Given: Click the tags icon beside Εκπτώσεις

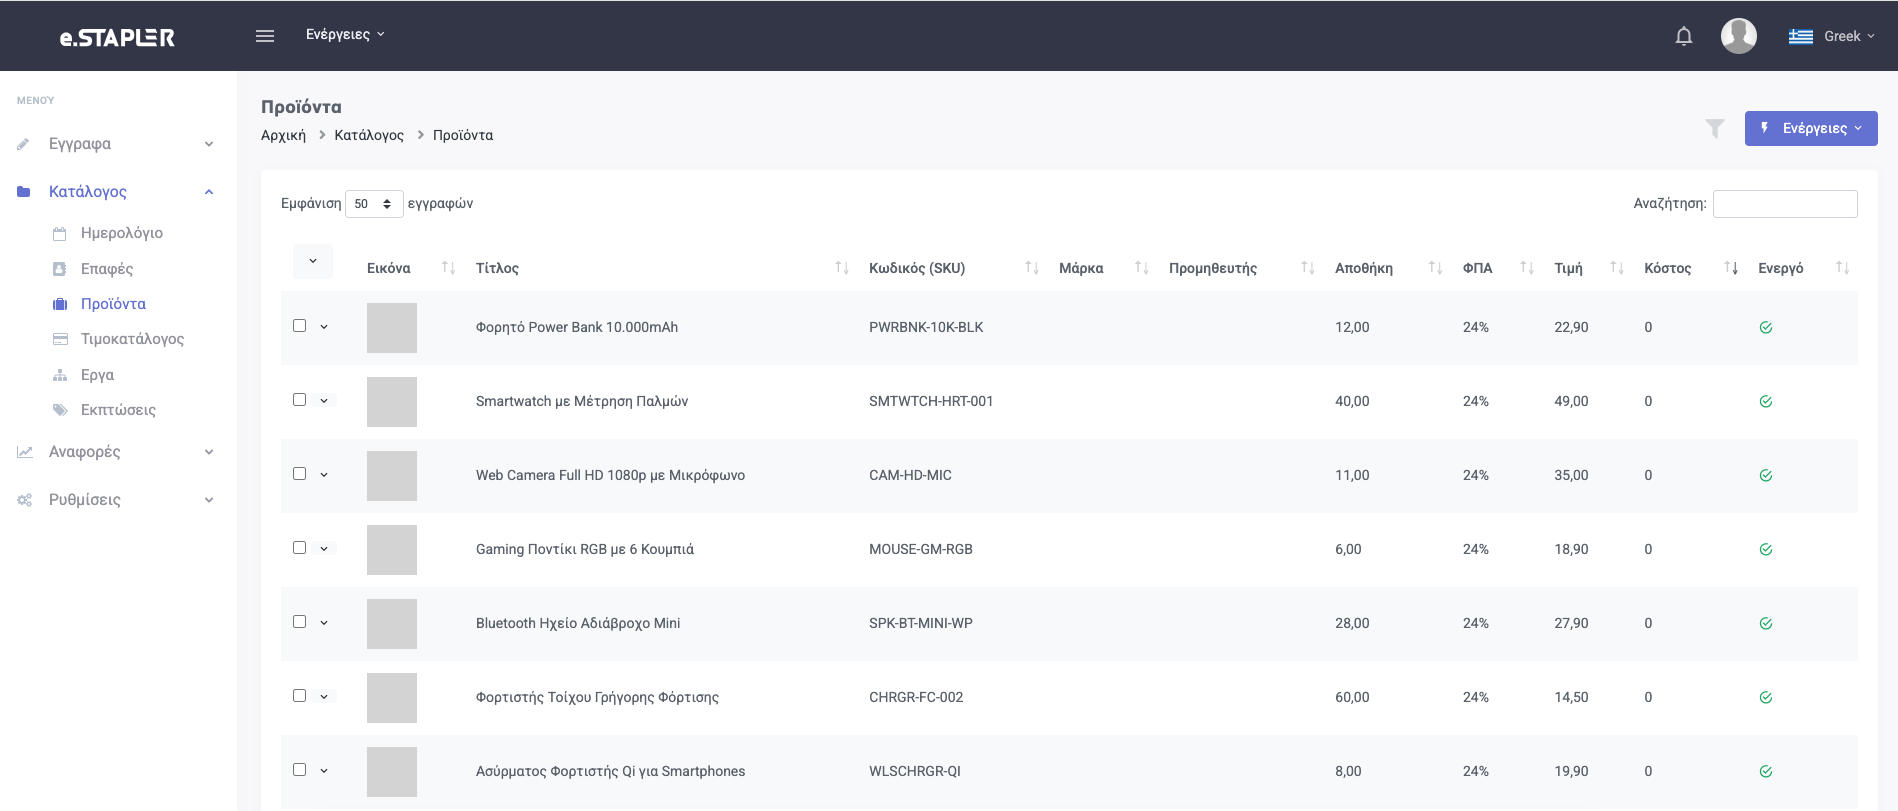Looking at the screenshot, I should (60, 410).
